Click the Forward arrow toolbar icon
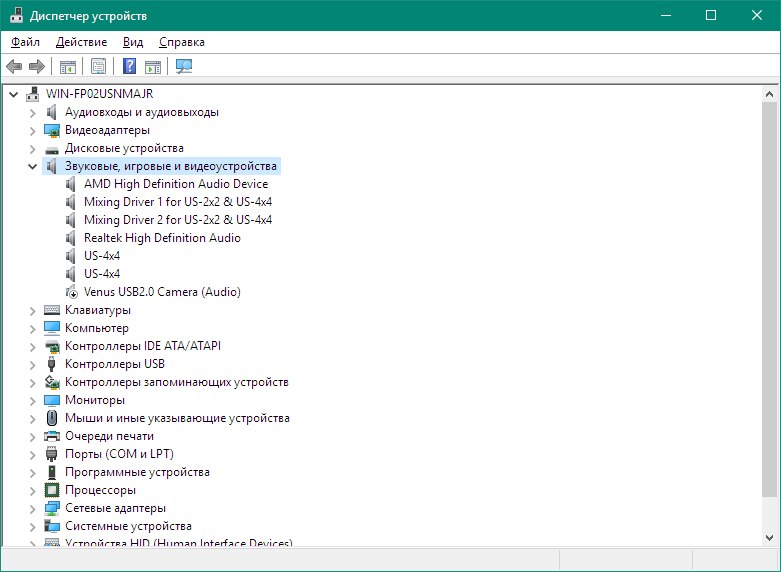Screen dimensions: 781x572 coord(37,66)
